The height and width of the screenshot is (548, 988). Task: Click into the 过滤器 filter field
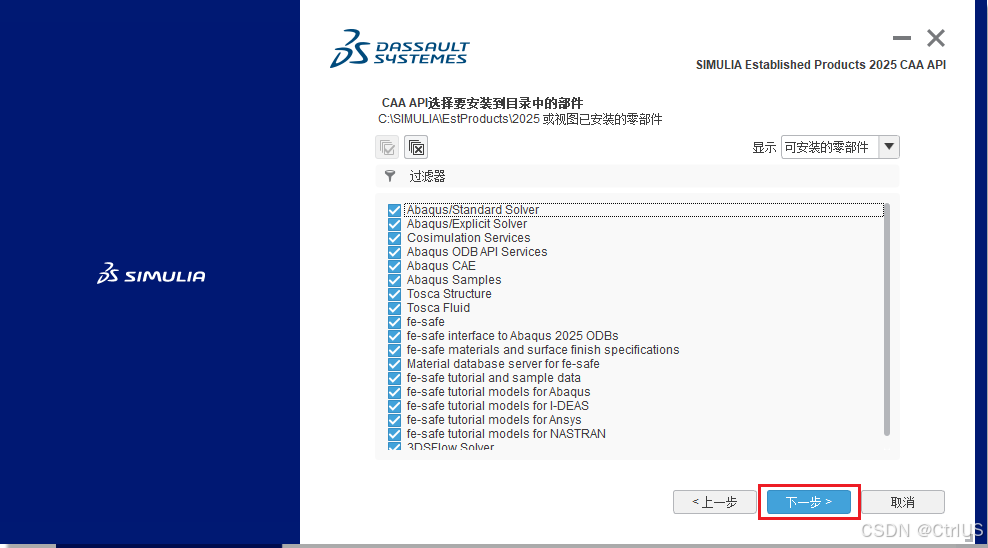coord(637,176)
